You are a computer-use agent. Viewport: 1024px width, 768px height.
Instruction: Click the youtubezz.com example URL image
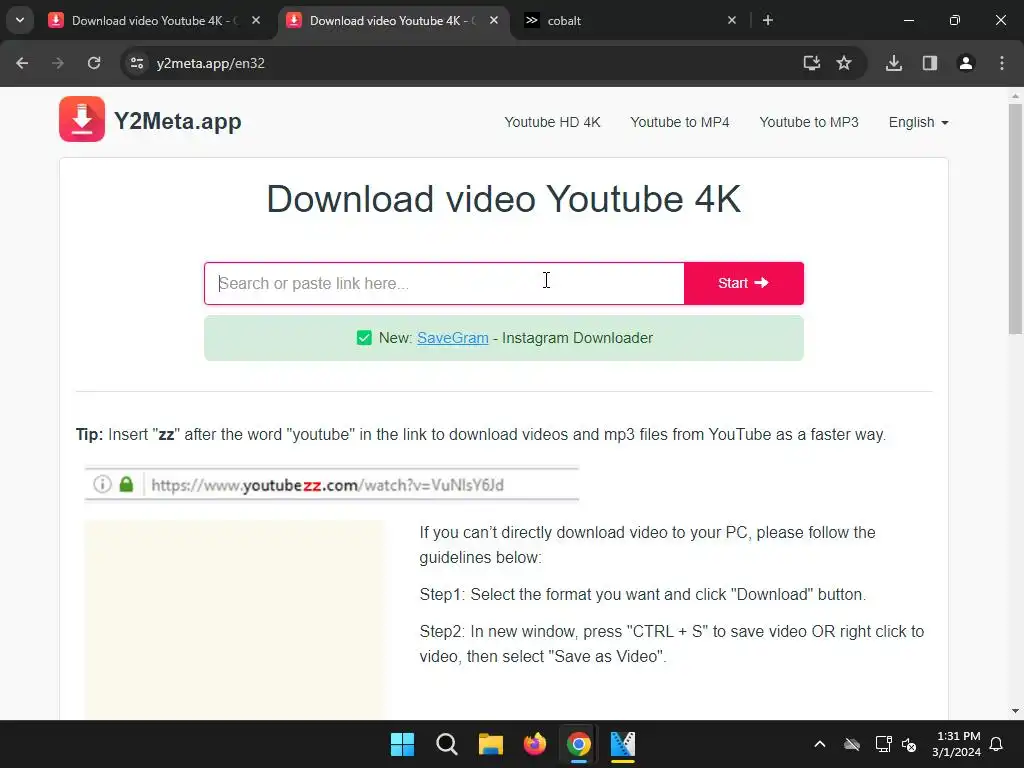(332, 484)
